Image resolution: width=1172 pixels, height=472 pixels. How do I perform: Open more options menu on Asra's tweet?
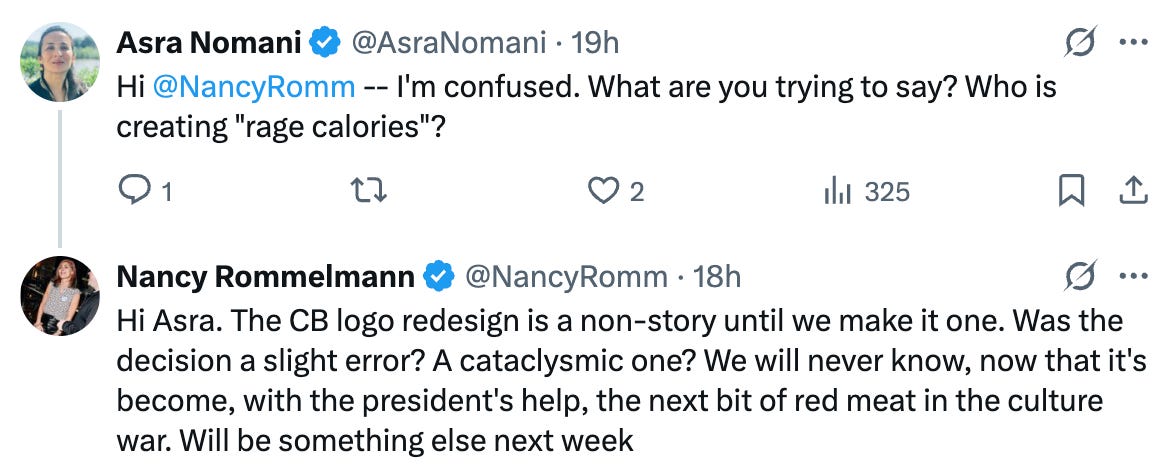pyautogui.click(x=1133, y=43)
